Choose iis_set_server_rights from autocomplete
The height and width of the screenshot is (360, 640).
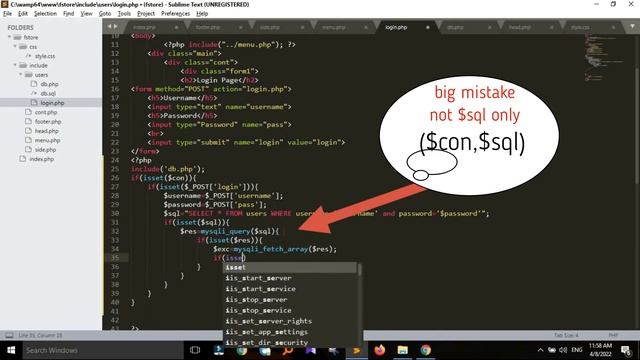click(x=290, y=321)
